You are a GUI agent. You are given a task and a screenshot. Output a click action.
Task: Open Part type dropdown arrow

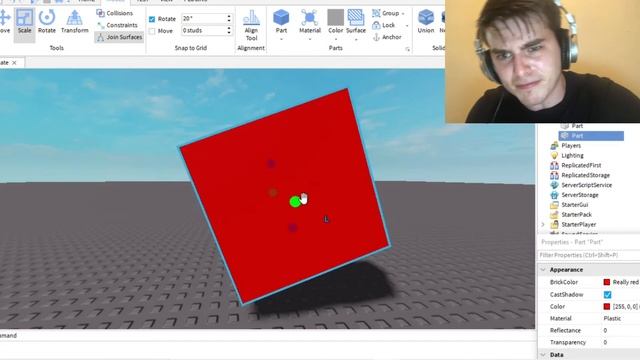281,39
